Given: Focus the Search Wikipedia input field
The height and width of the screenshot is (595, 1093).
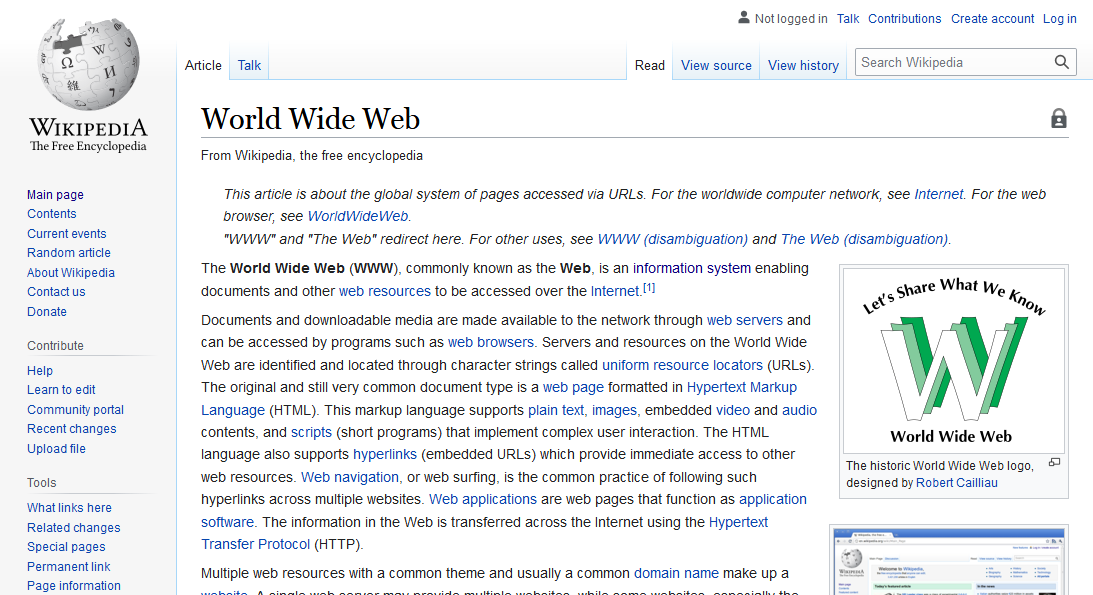Looking at the screenshot, I should [x=952, y=63].
